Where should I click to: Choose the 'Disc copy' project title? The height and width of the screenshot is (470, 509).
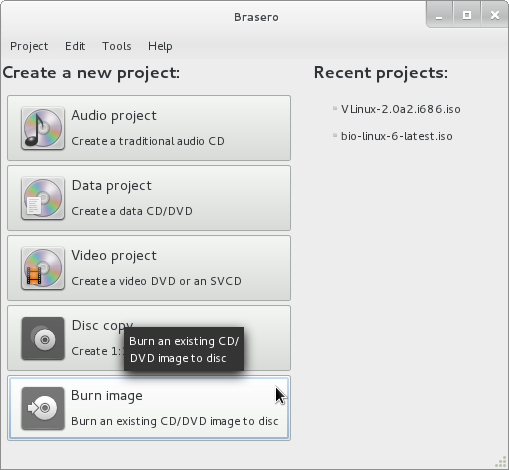(102, 326)
